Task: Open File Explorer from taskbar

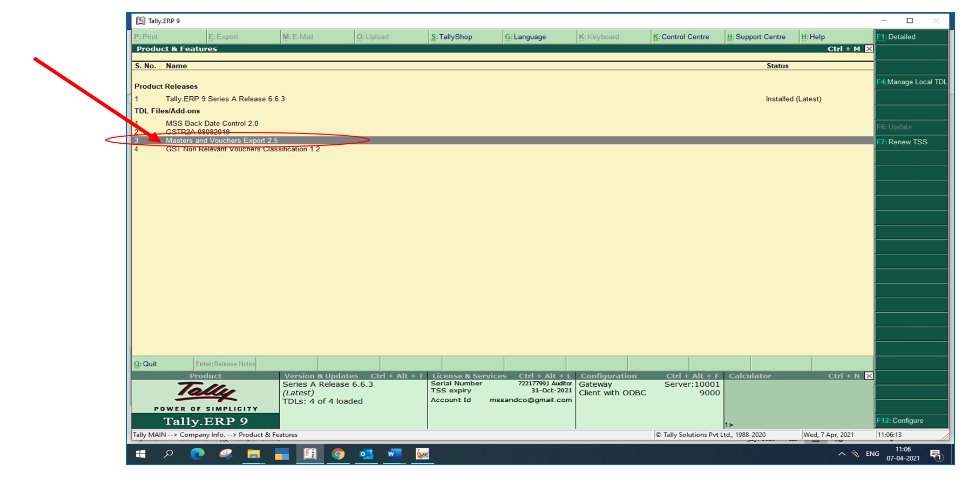Action: (254, 454)
